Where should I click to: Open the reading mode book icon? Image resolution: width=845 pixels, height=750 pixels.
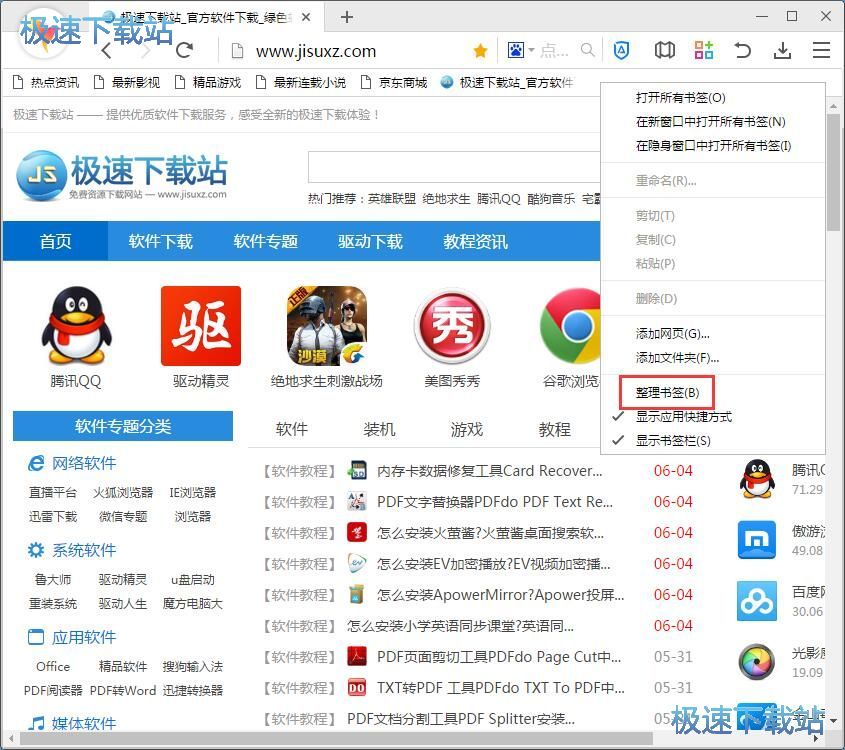point(664,51)
